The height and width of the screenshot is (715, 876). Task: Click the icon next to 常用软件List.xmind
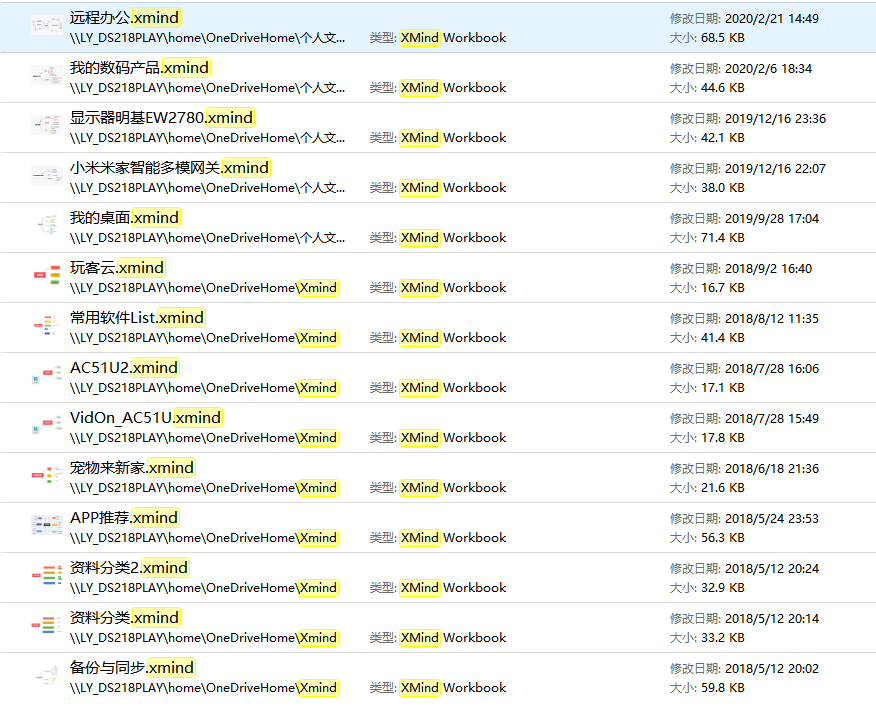[47, 326]
